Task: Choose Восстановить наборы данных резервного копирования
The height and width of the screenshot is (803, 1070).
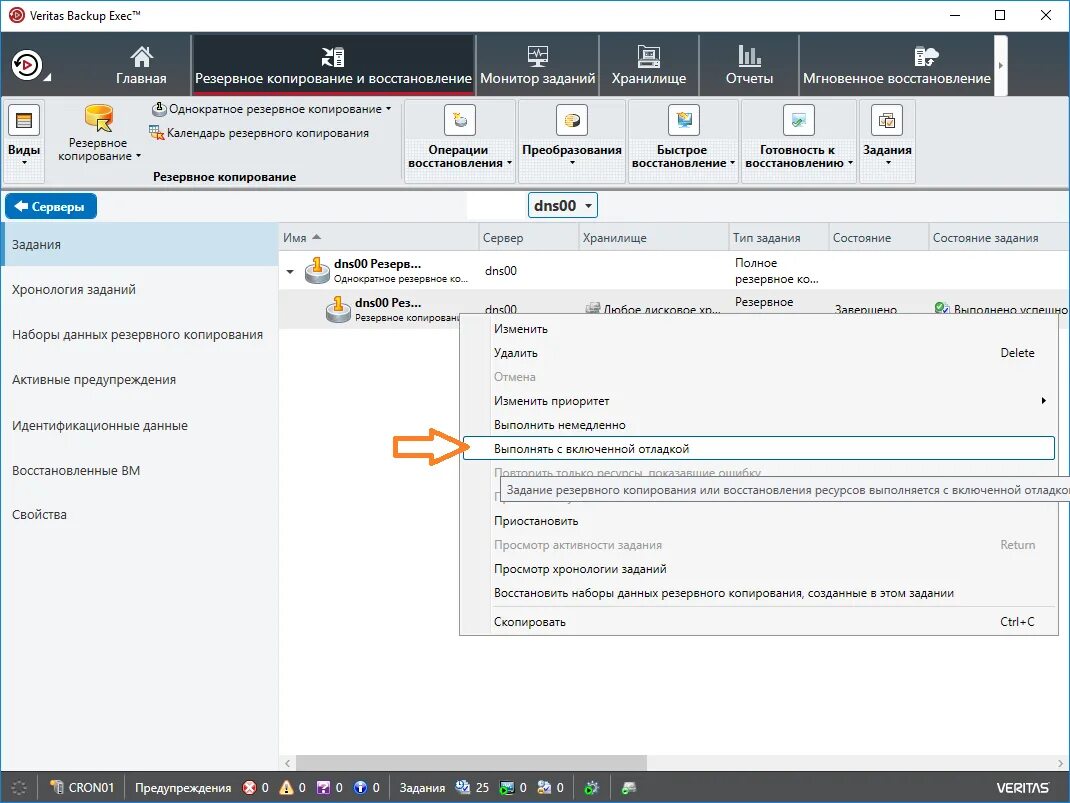Action: (759, 593)
